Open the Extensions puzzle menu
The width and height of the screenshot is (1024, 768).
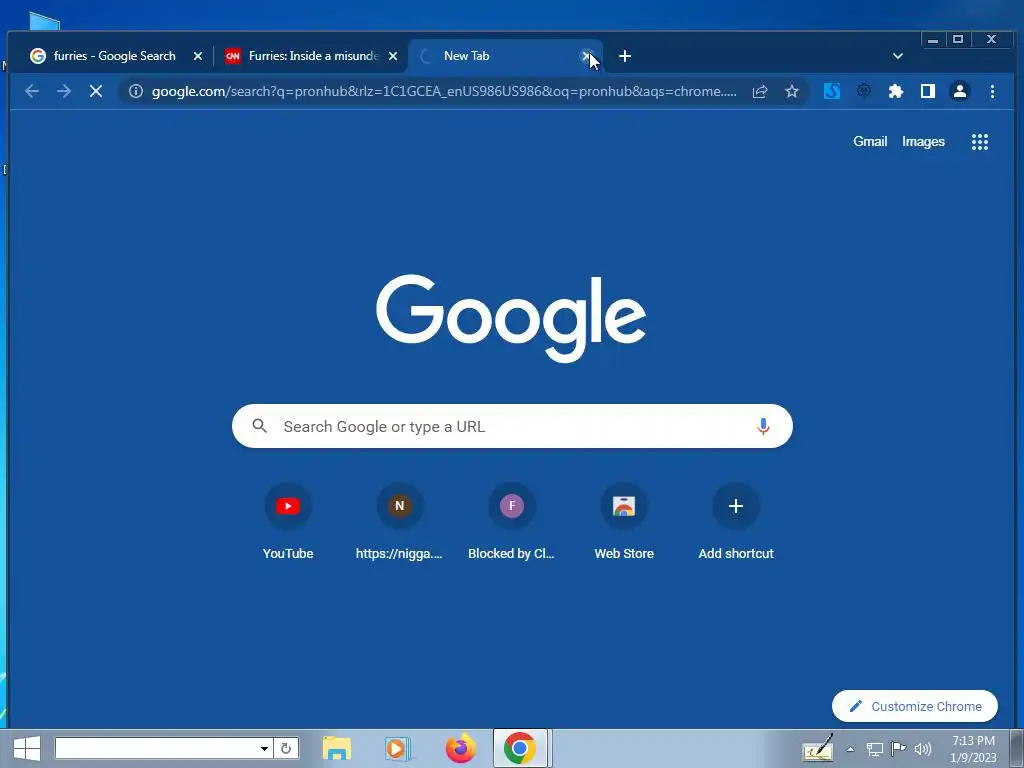896,91
